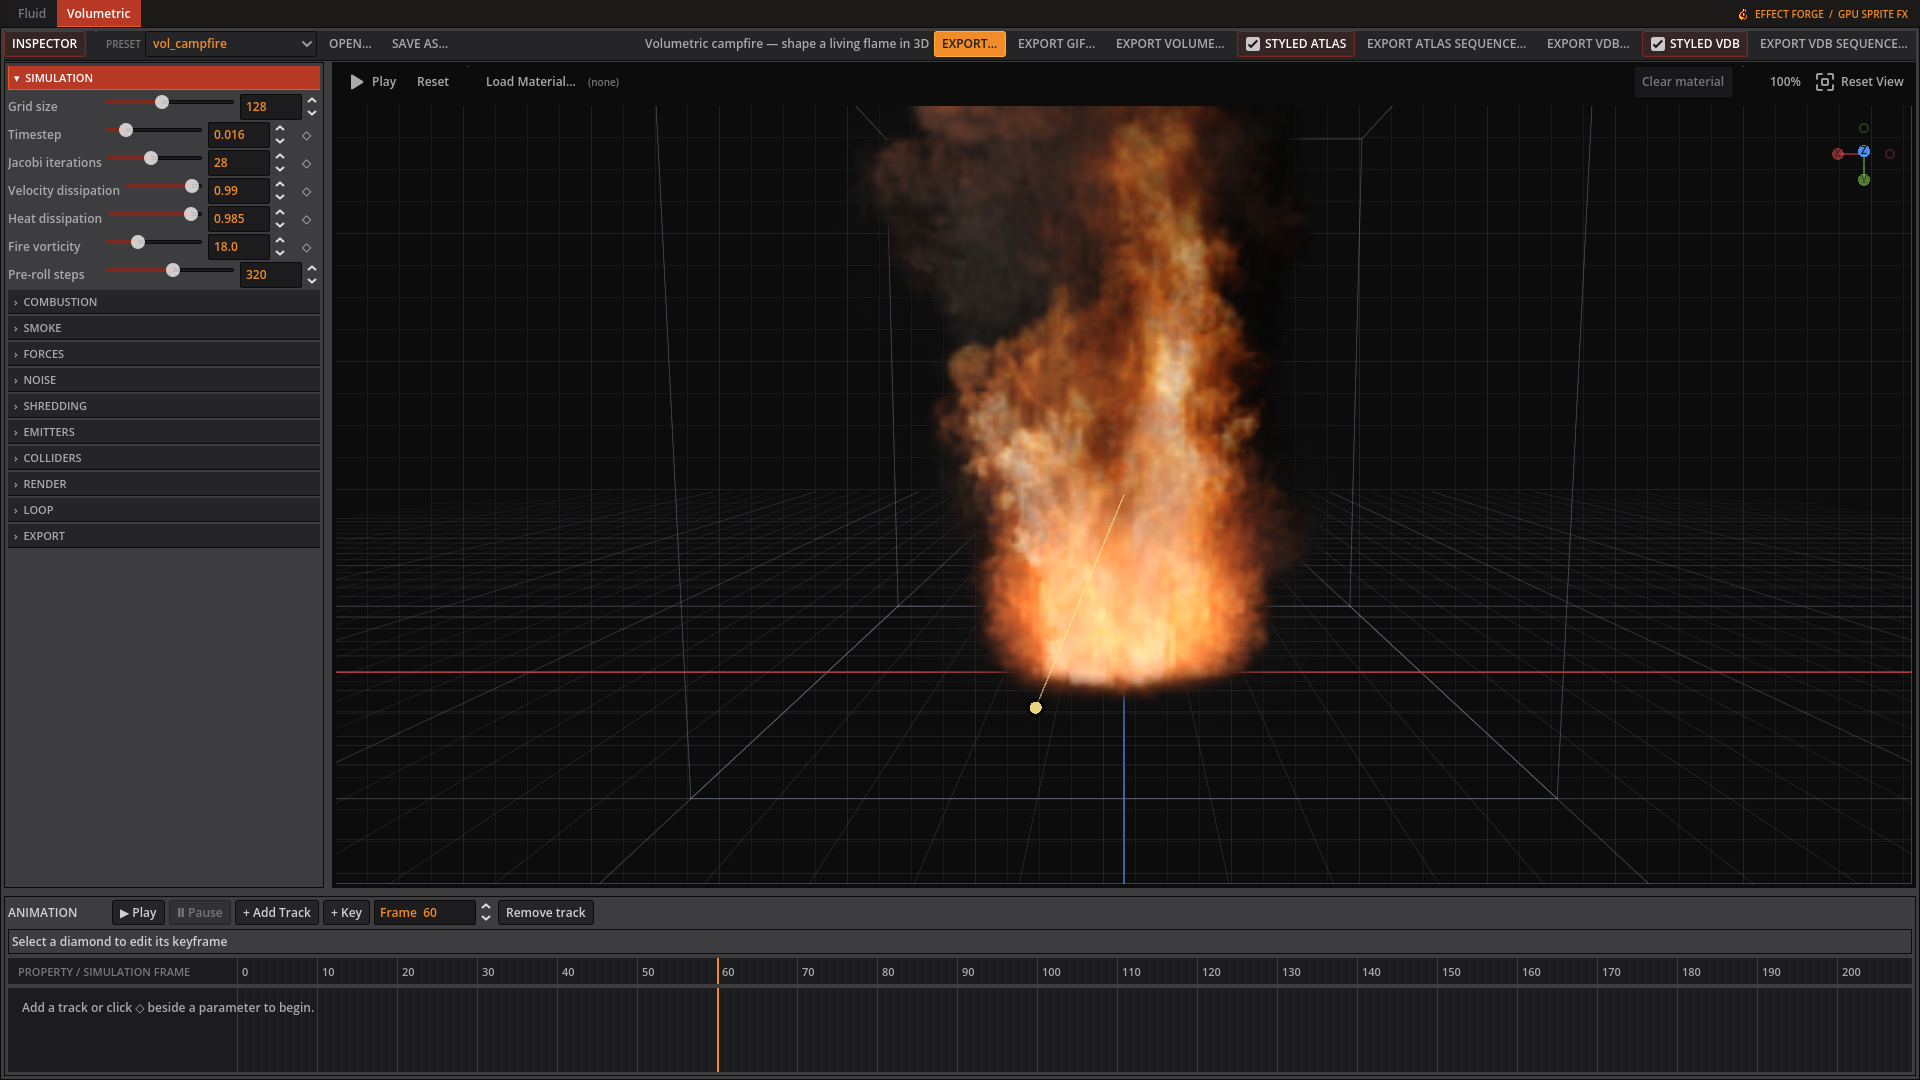This screenshot has height=1080, width=1920.
Task: Increase Grid size with the up arrow
Action: (312, 101)
